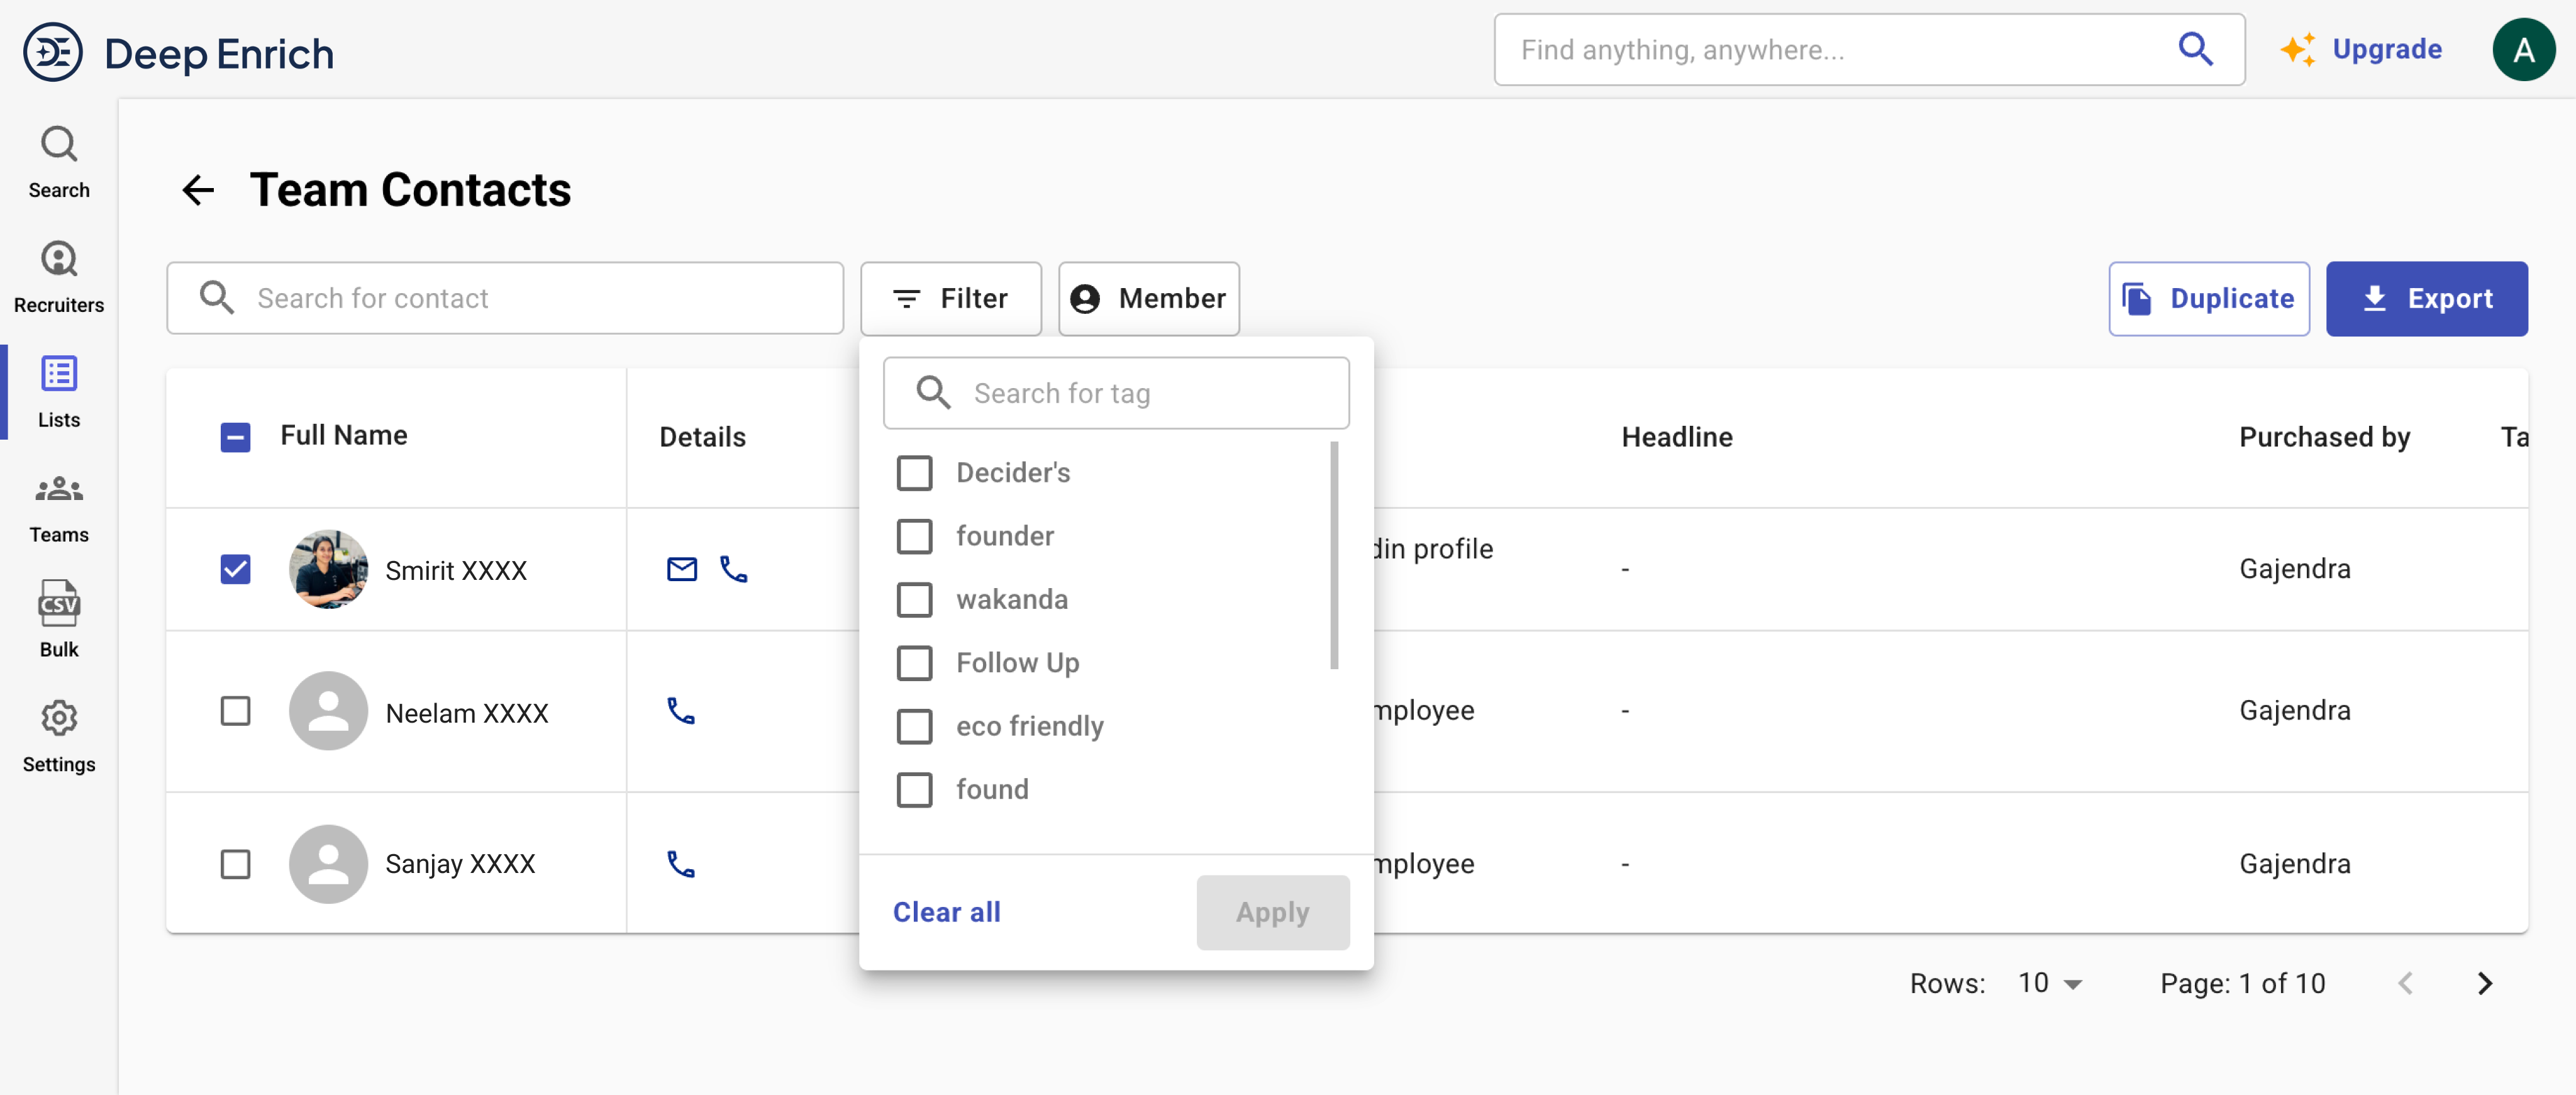Open the Member filter dropdown
This screenshot has width=2576, height=1095.
point(1148,298)
